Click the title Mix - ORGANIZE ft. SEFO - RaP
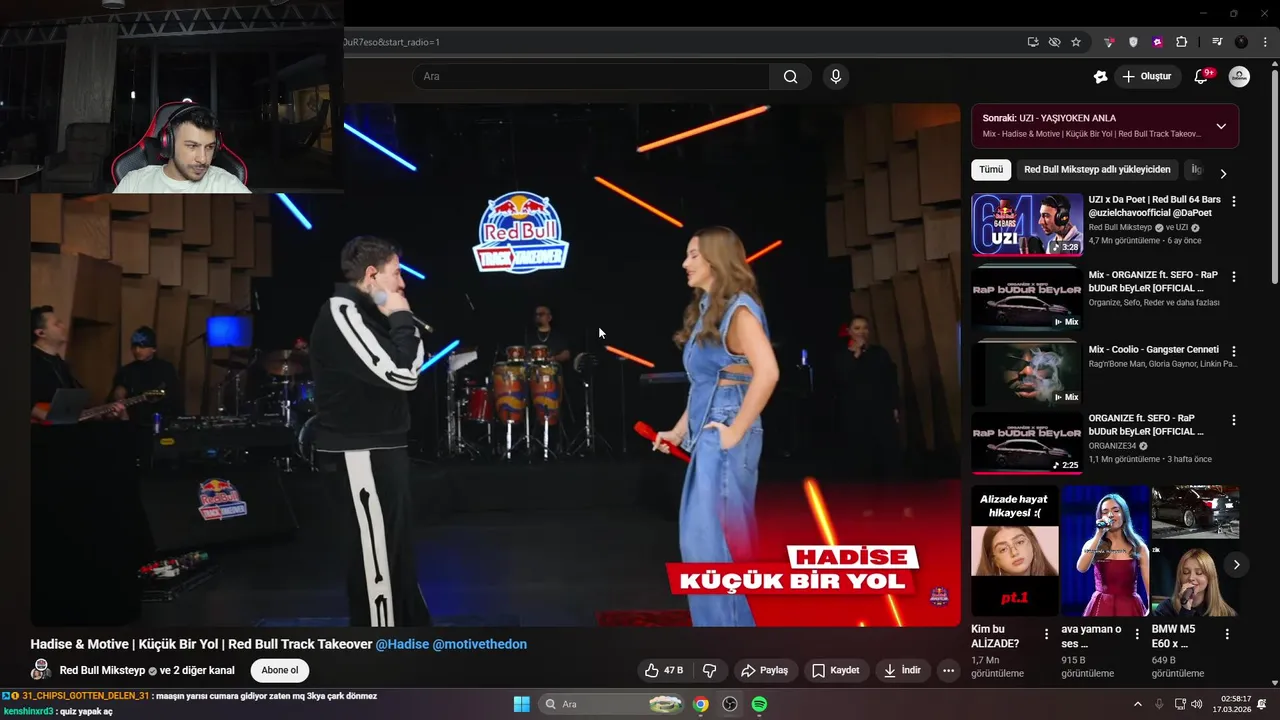Viewport: 1280px width, 720px height. pyautogui.click(x=1153, y=281)
